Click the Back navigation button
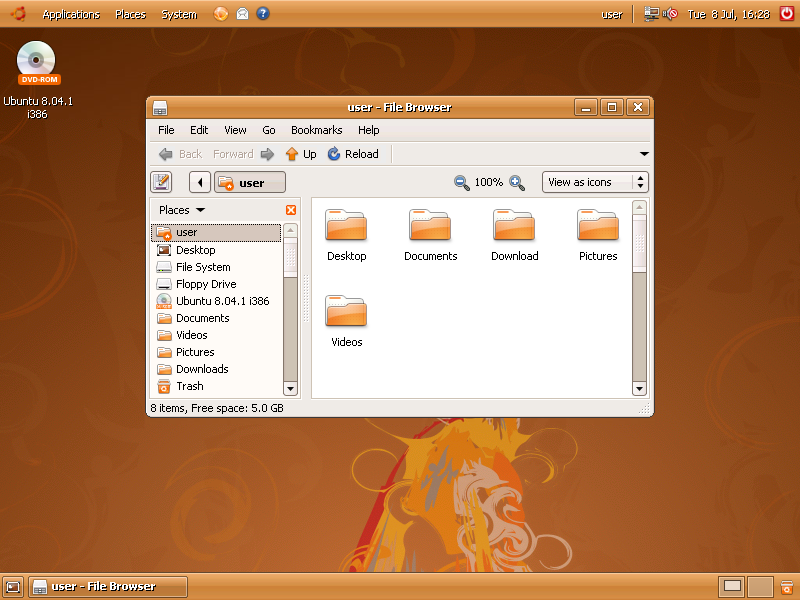Screen dimensions: 800x600 [180, 154]
